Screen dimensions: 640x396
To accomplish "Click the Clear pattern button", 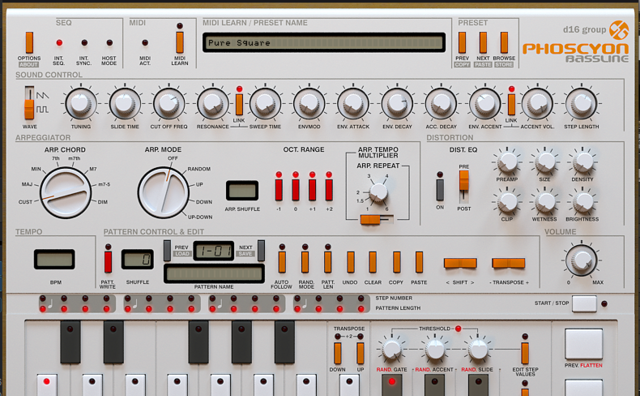I will [x=373, y=262].
